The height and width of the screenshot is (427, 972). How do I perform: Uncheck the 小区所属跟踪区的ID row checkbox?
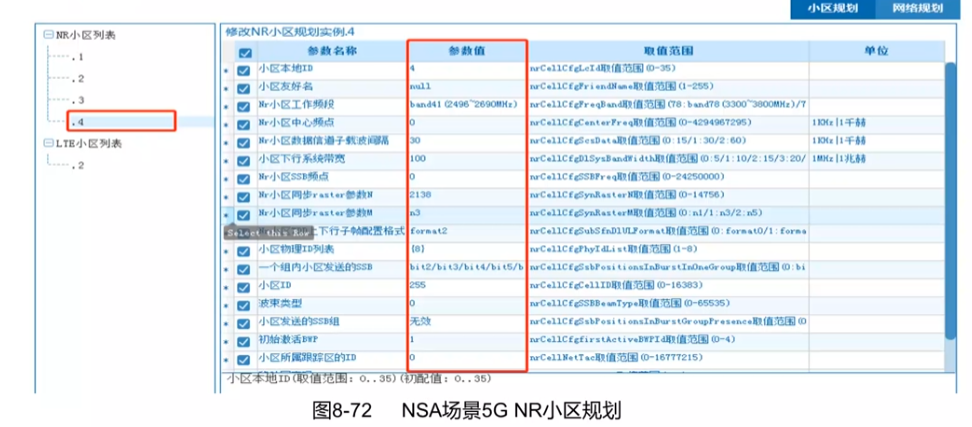[x=244, y=359]
